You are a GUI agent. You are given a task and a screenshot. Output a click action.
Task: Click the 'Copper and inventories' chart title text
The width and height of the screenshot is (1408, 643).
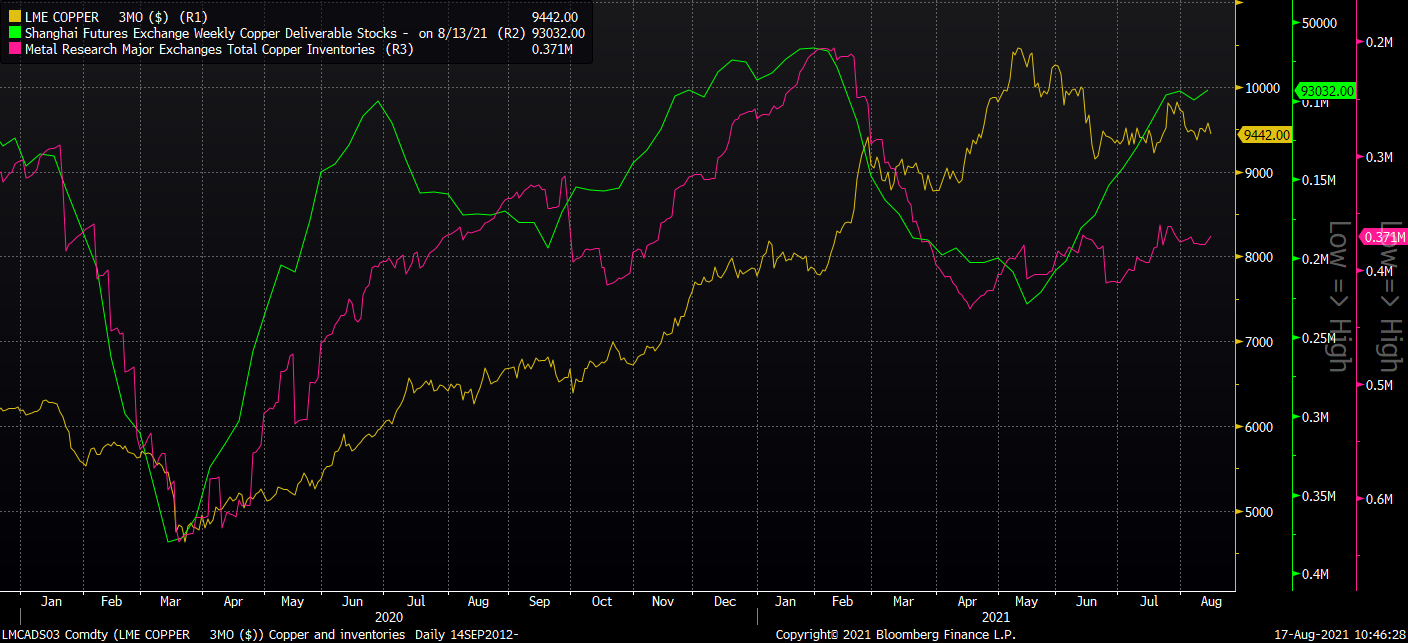pos(338,635)
